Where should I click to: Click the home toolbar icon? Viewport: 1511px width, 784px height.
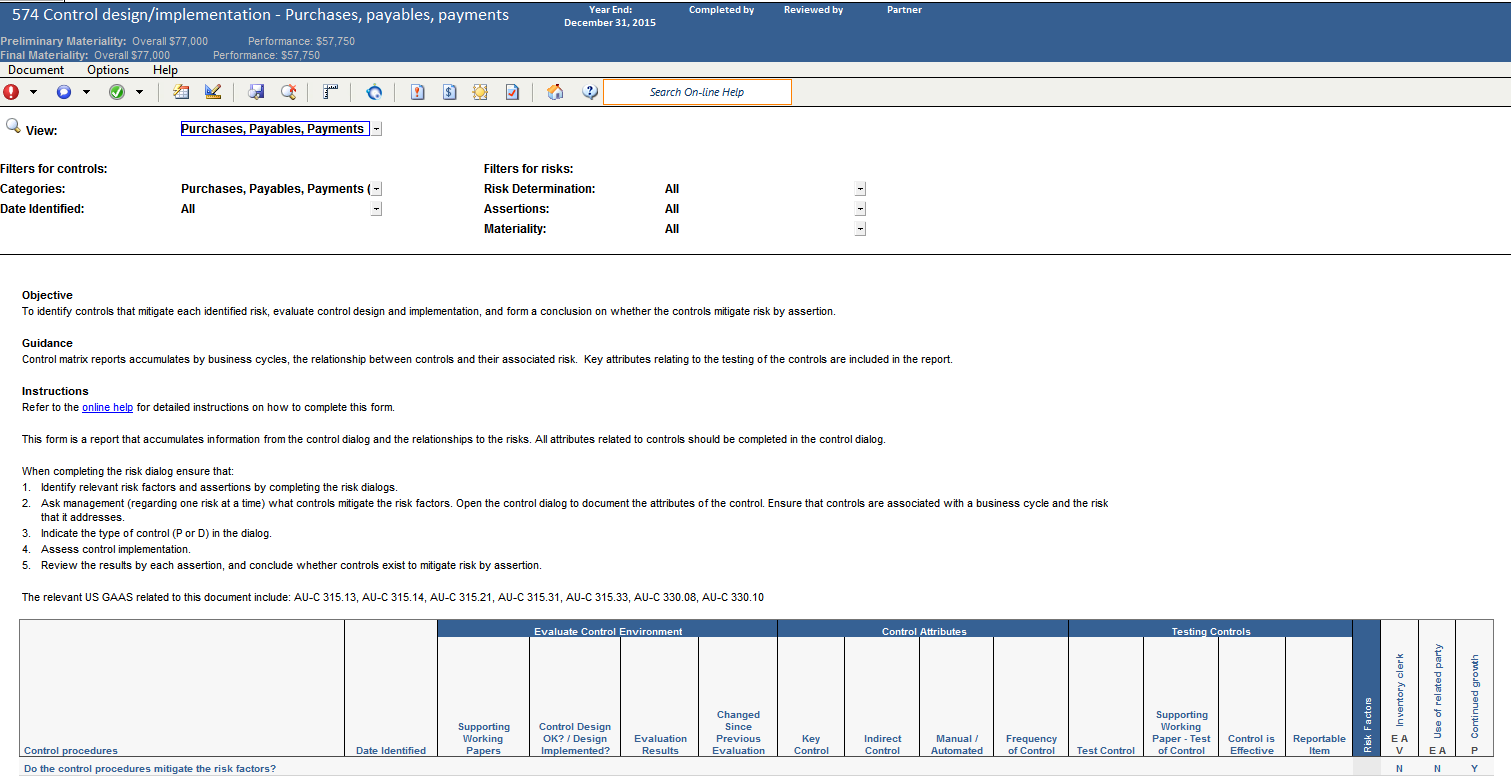pyautogui.click(x=555, y=91)
